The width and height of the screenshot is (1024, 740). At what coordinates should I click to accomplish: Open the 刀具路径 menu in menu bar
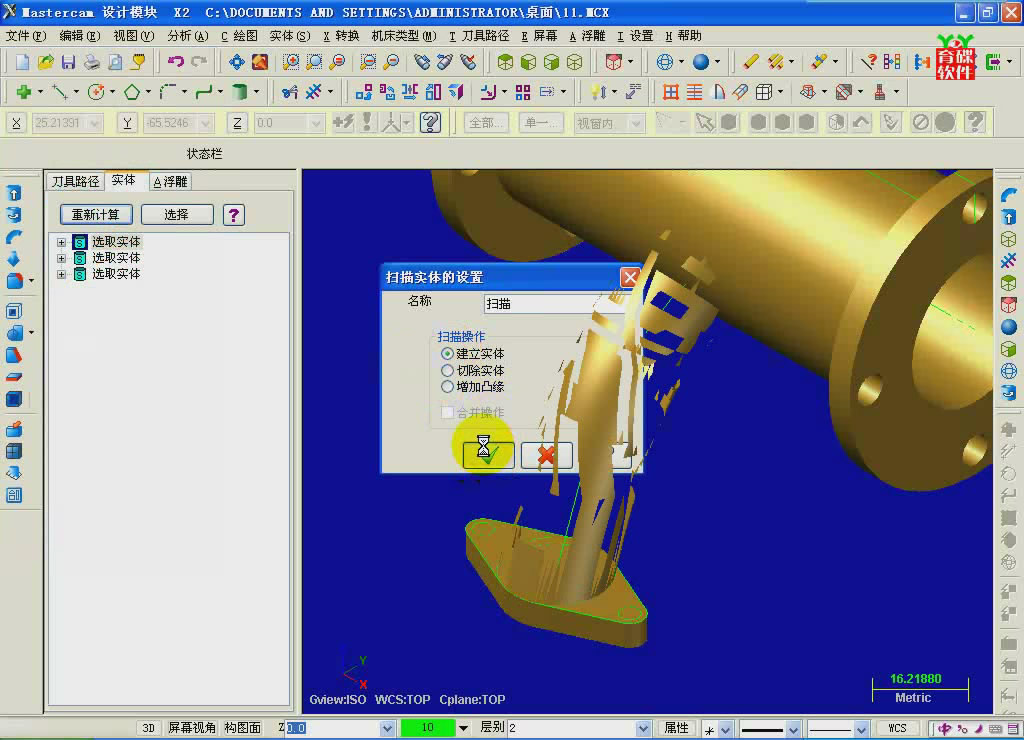pos(479,36)
